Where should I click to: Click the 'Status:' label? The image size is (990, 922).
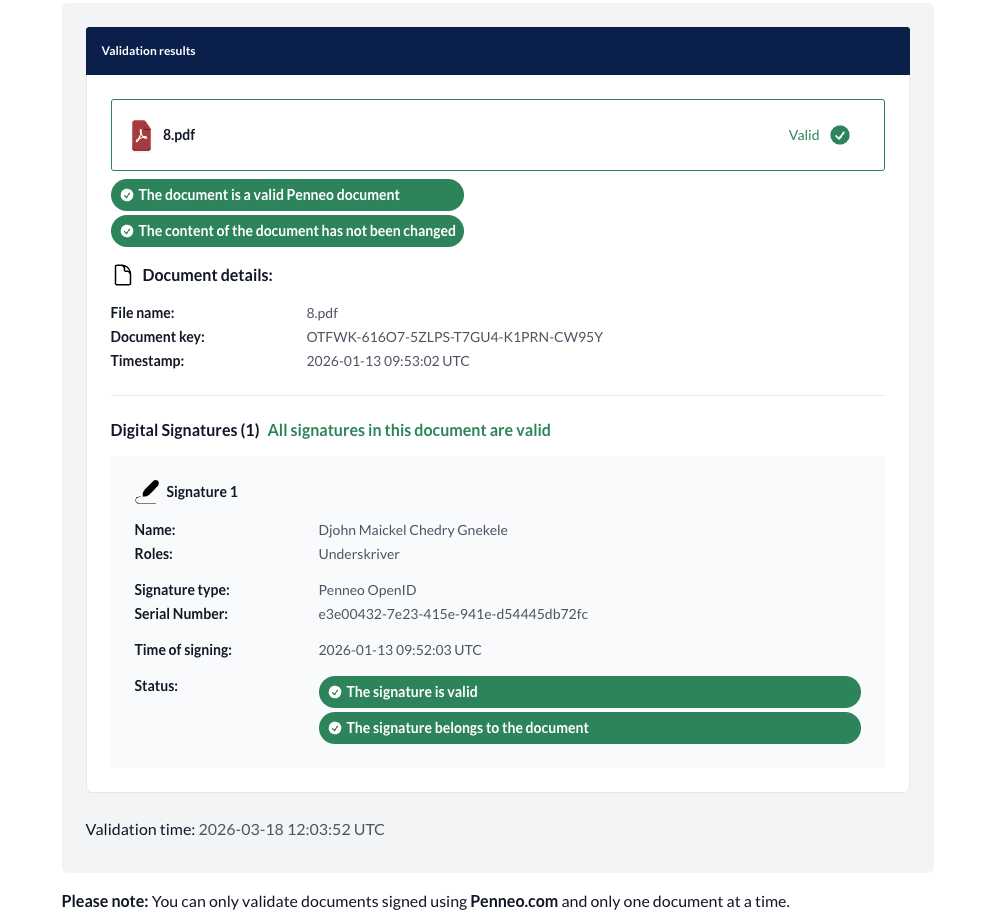click(x=156, y=686)
